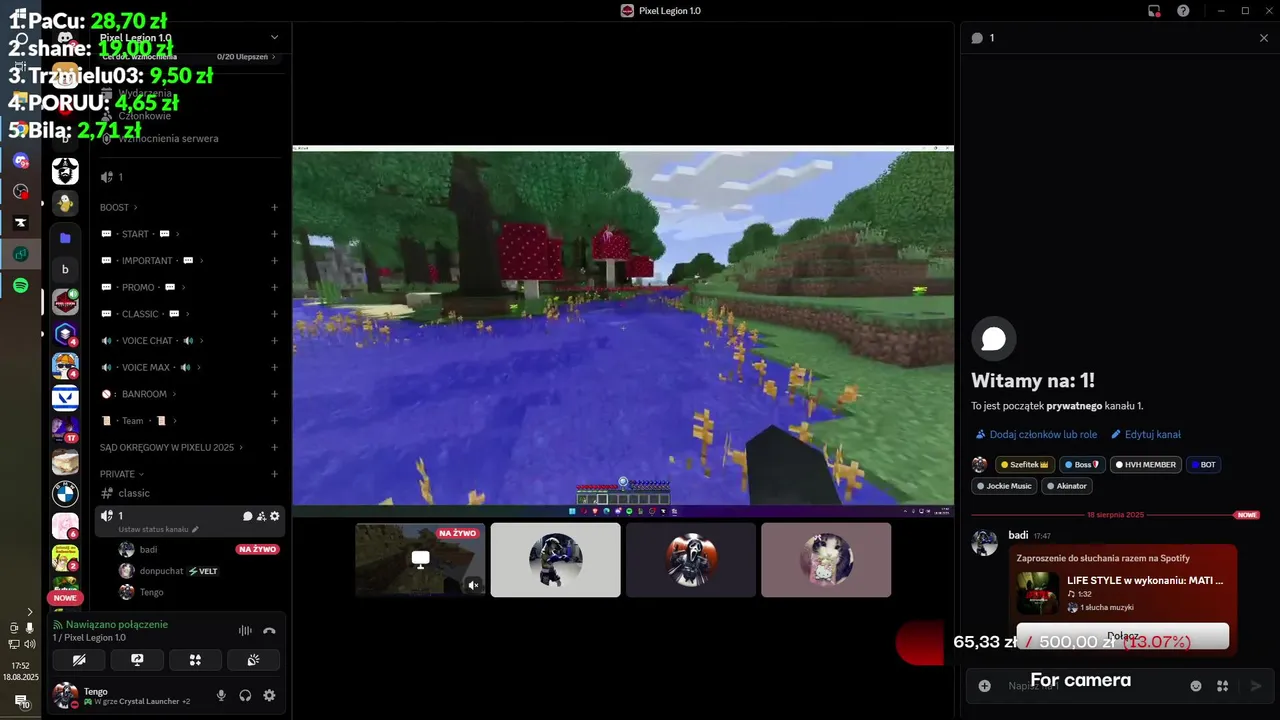Turn on camera in the voice panel
Image resolution: width=1280 pixels, height=720 pixels.
coord(79,660)
